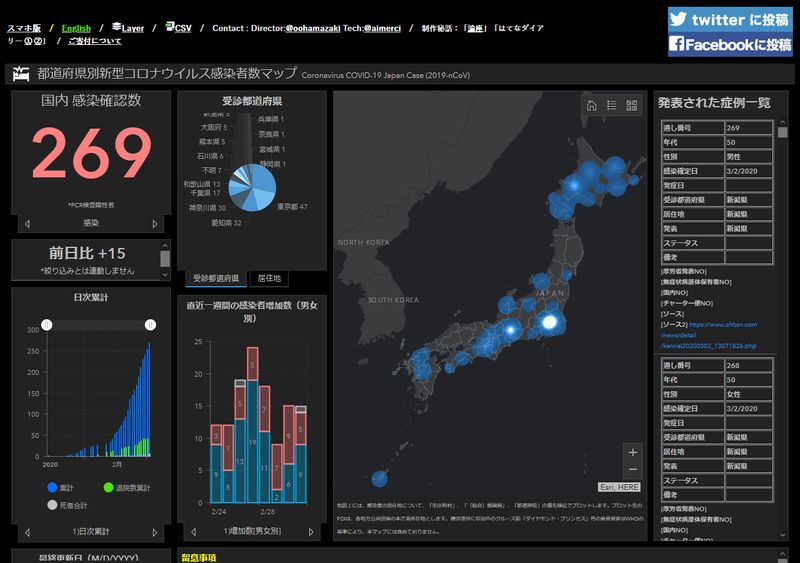Advance to next chart after 増加数[男女別]
Image resolution: width=800 pixels, height=563 pixels.
coord(321,531)
